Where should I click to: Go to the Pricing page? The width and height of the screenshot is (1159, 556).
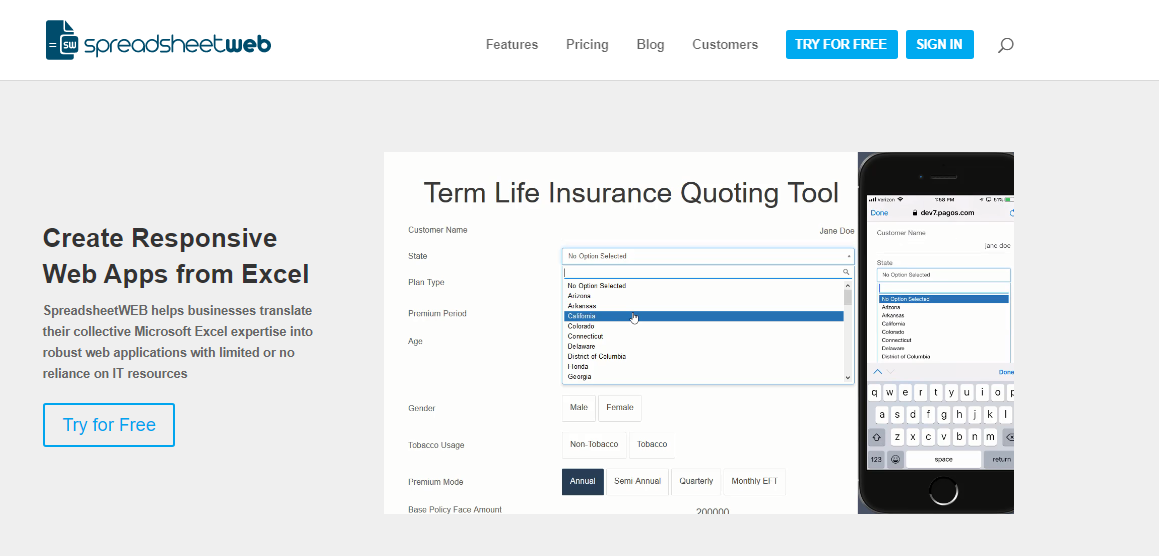pyautogui.click(x=587, y=45)
